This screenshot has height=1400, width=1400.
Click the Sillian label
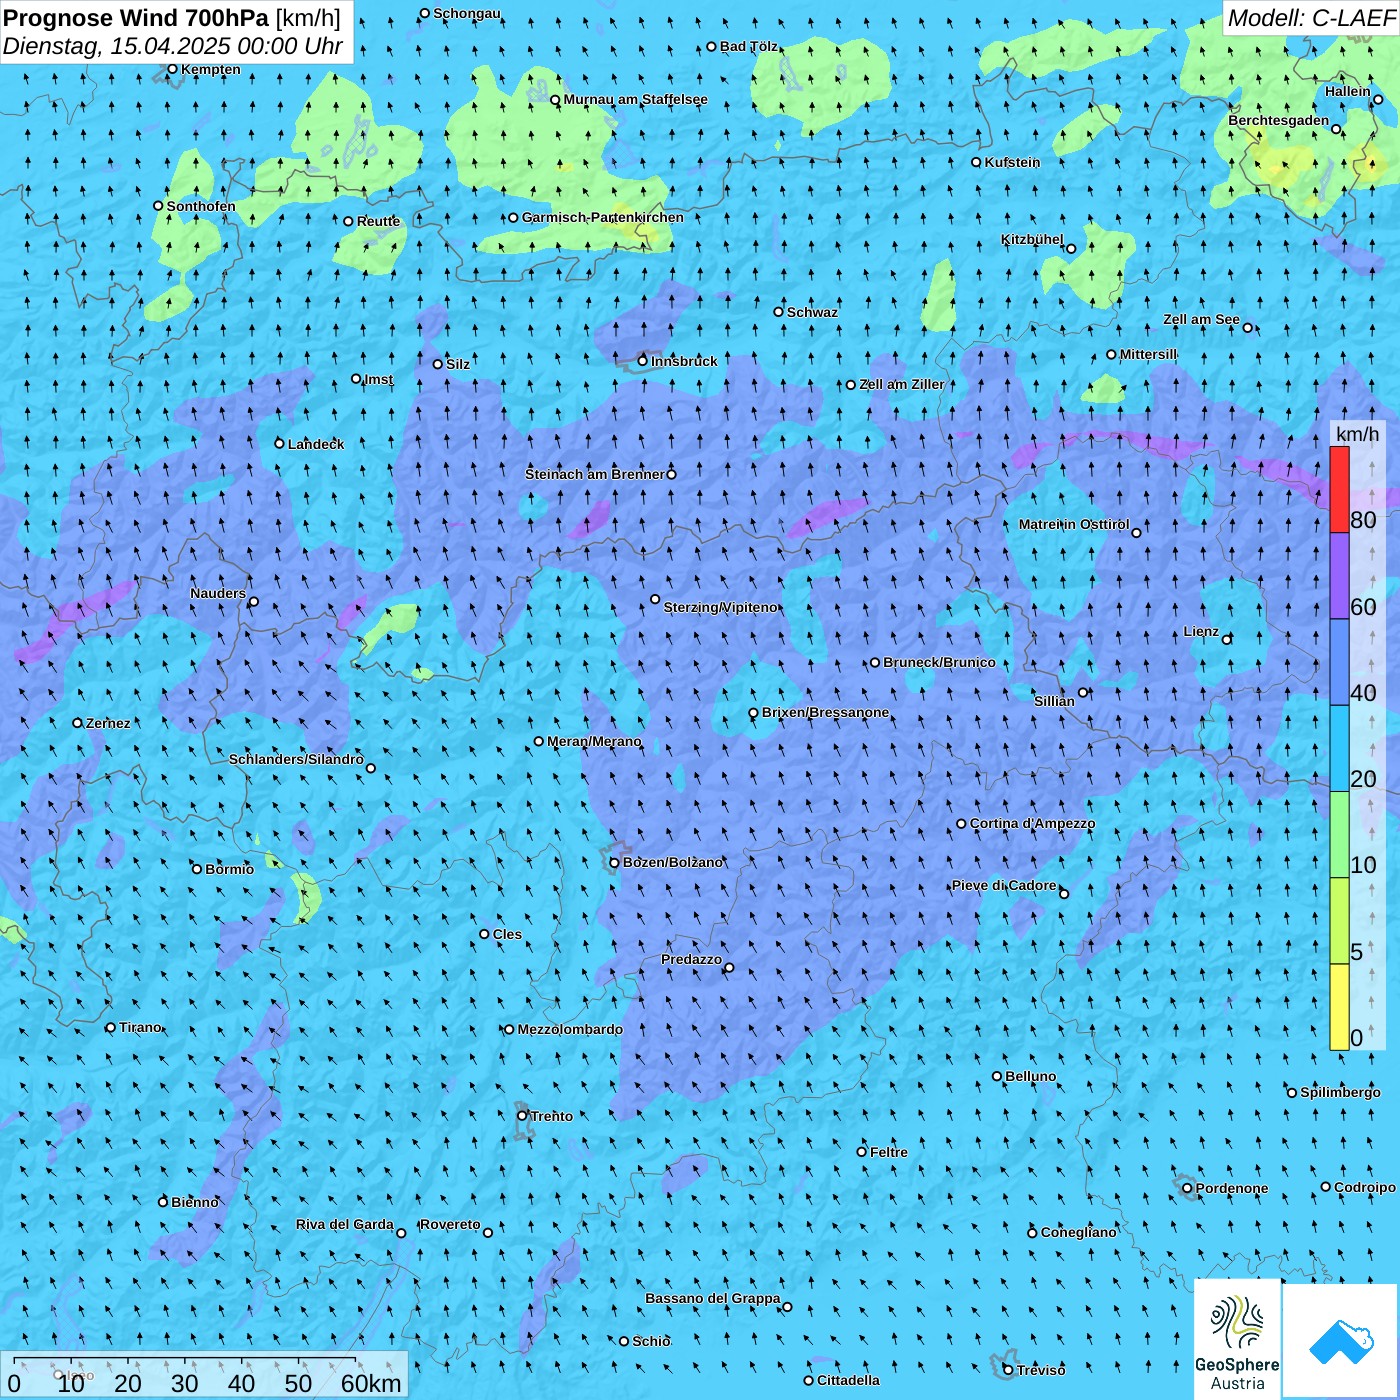tap(1054, 701)
